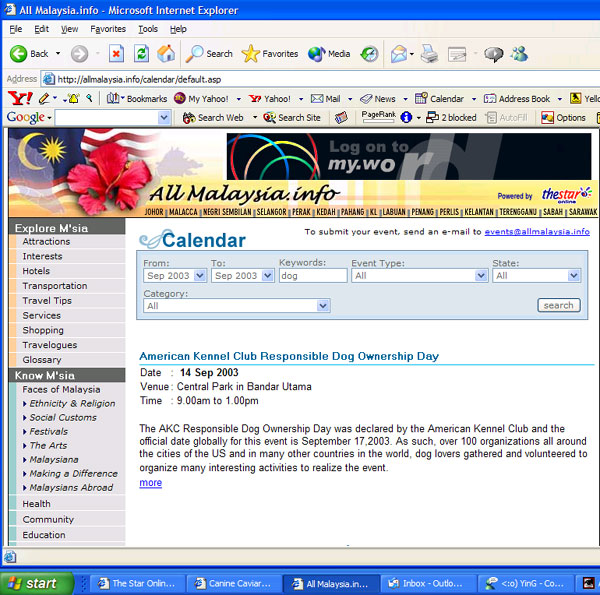This screenshot has width=600, height=595.
Task: Open the File menu
Action: tap(16, 29)
